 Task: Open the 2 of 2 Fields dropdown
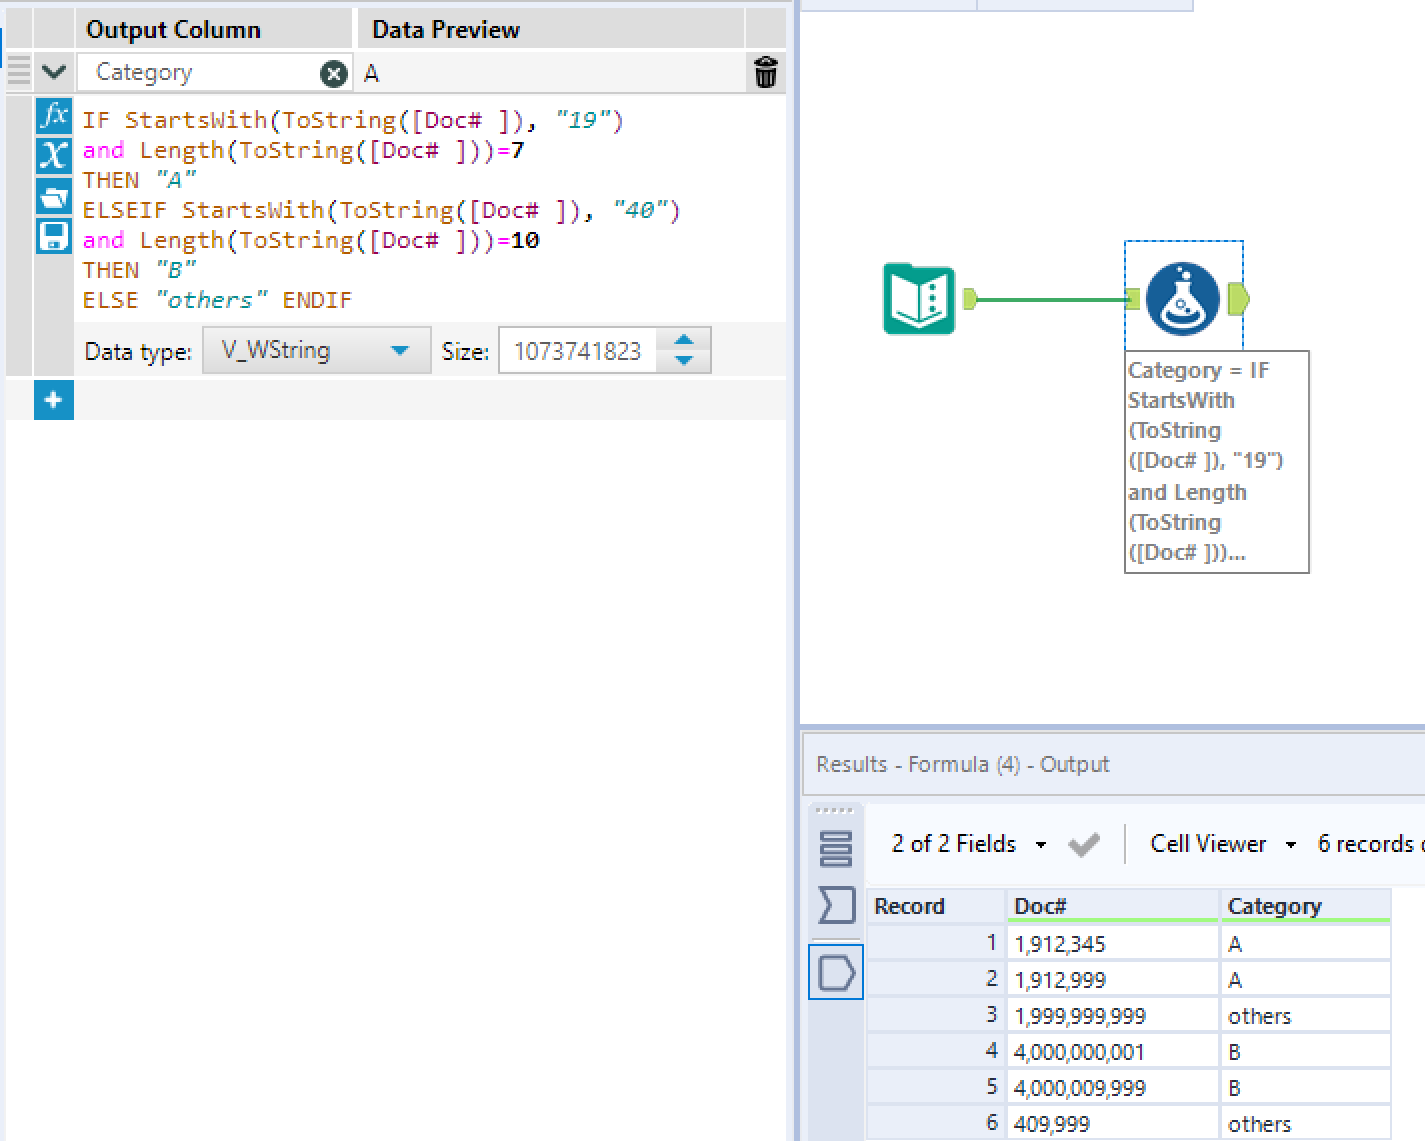tap(1041, 843)
